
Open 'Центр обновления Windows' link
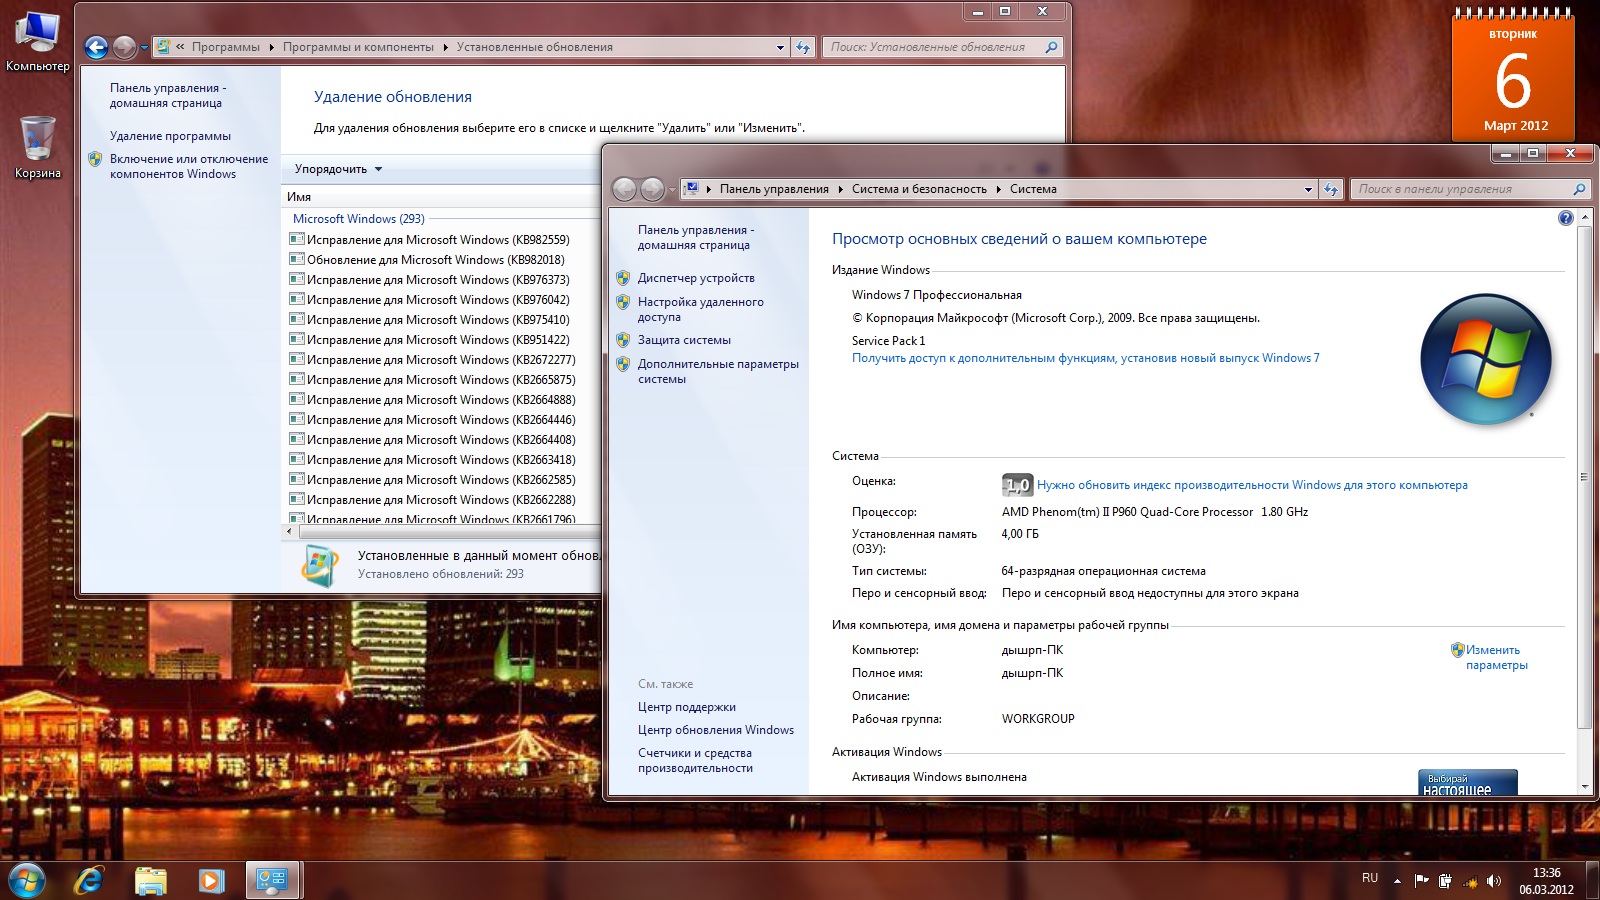pos(716,730)
